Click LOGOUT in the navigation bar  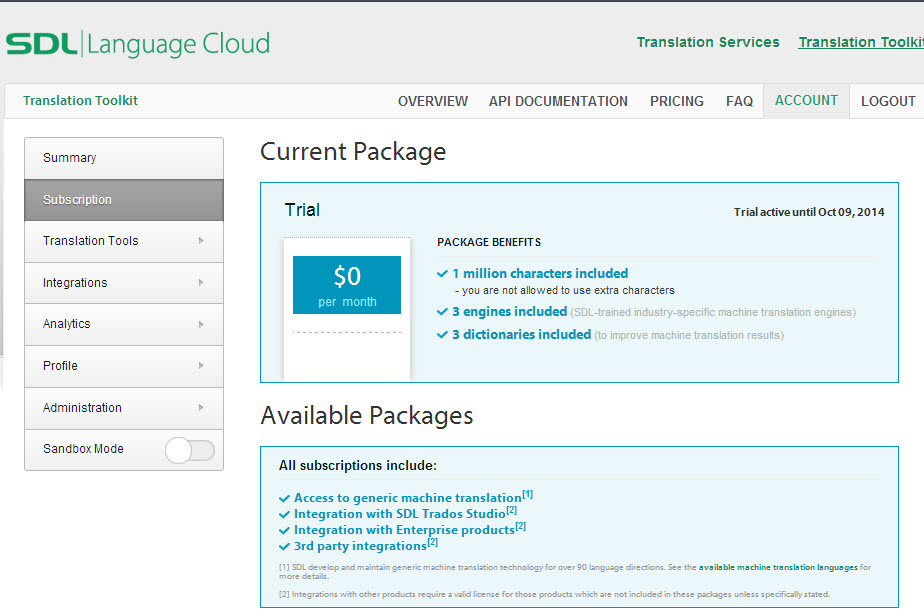(x=888, y=101)
